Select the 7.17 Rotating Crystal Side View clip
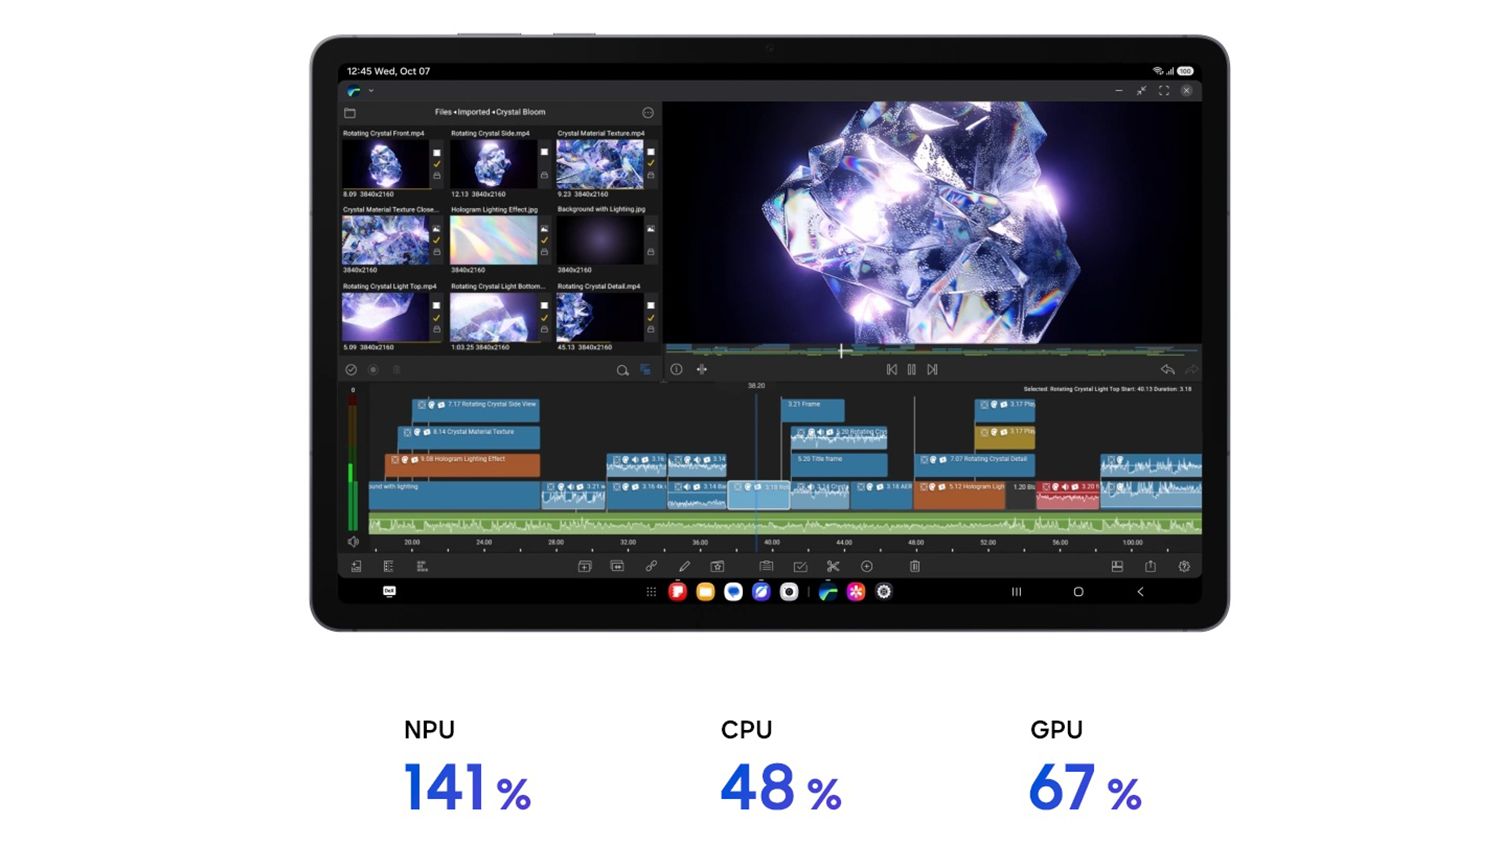Viewport: 1500px width, 844px height. [x=476, y=410]
